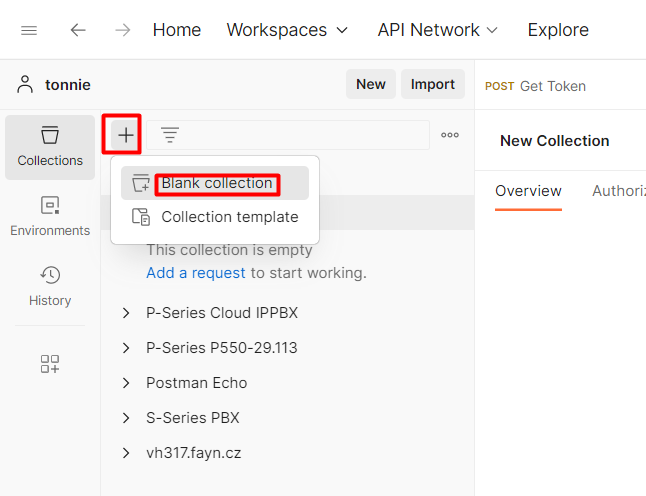
Task: Choose Blank collection from the menu
Action: click(x=215, y=183)
